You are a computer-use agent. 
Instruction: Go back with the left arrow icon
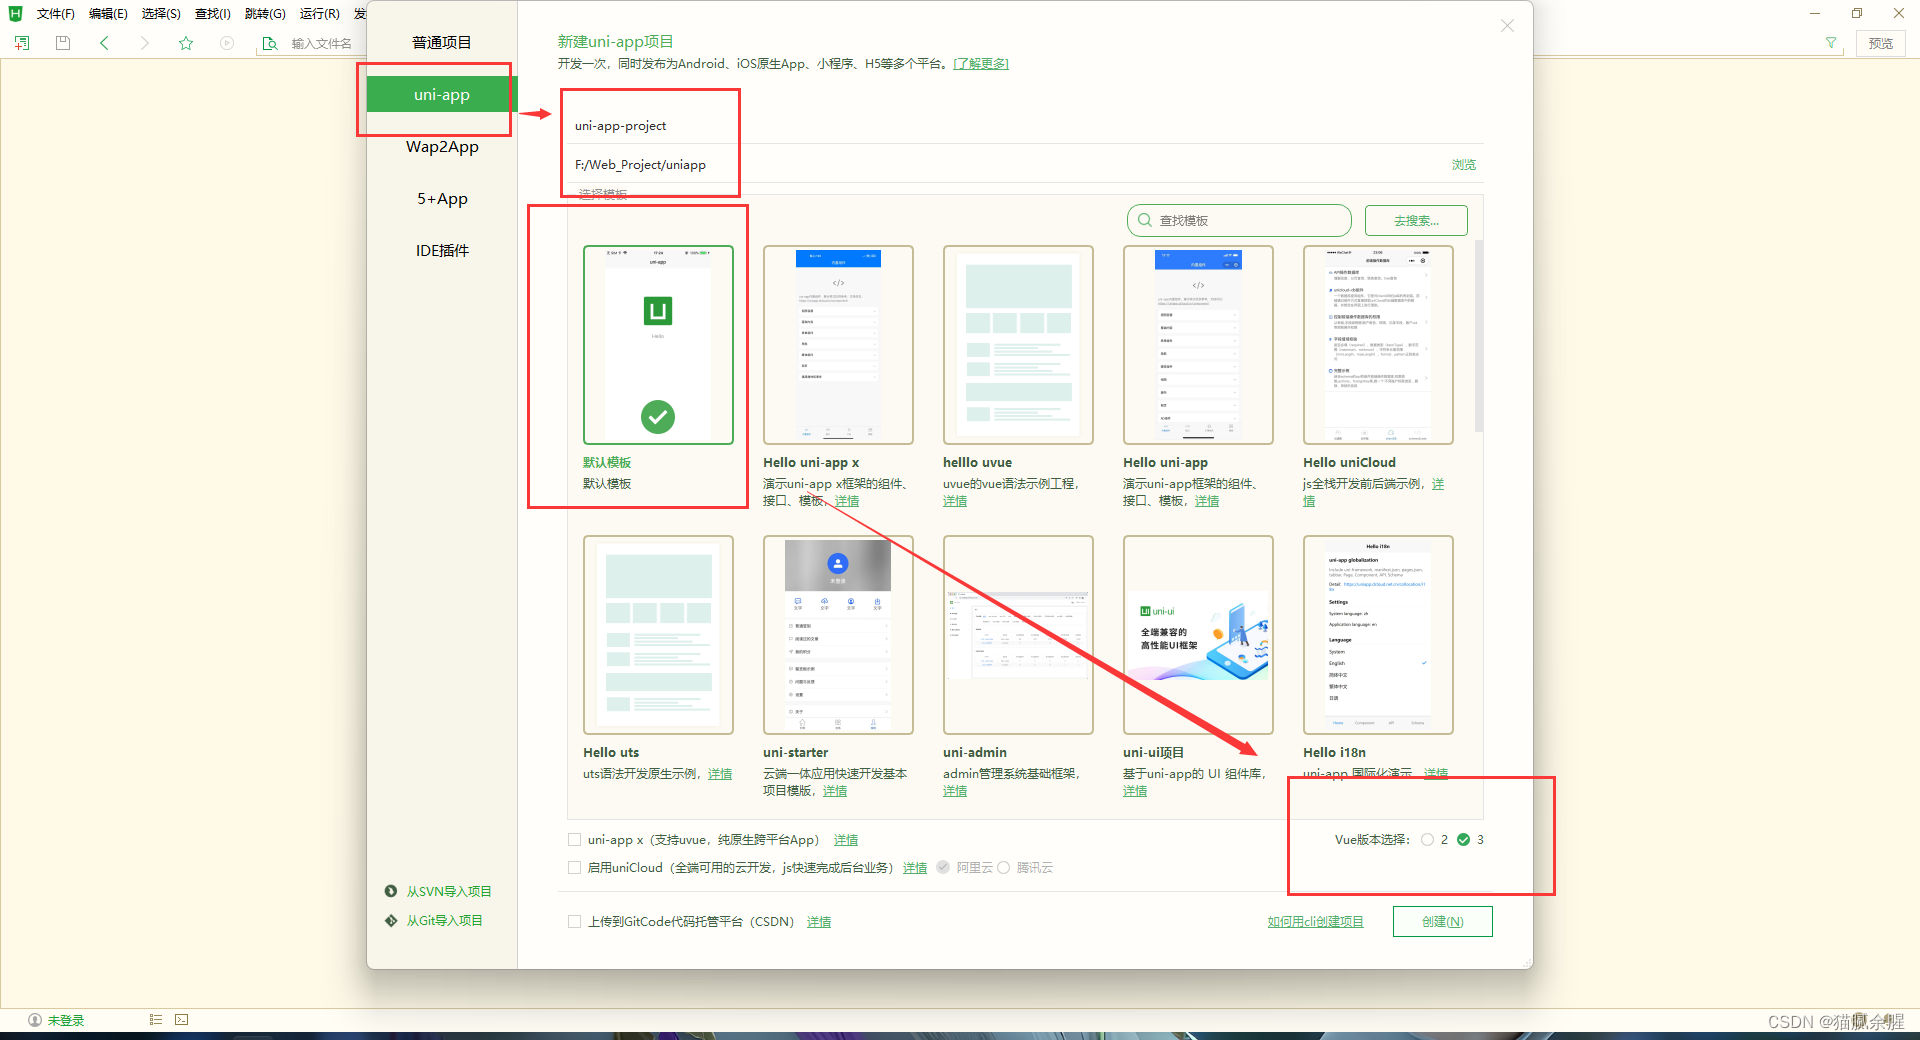(x=104, y=43)
